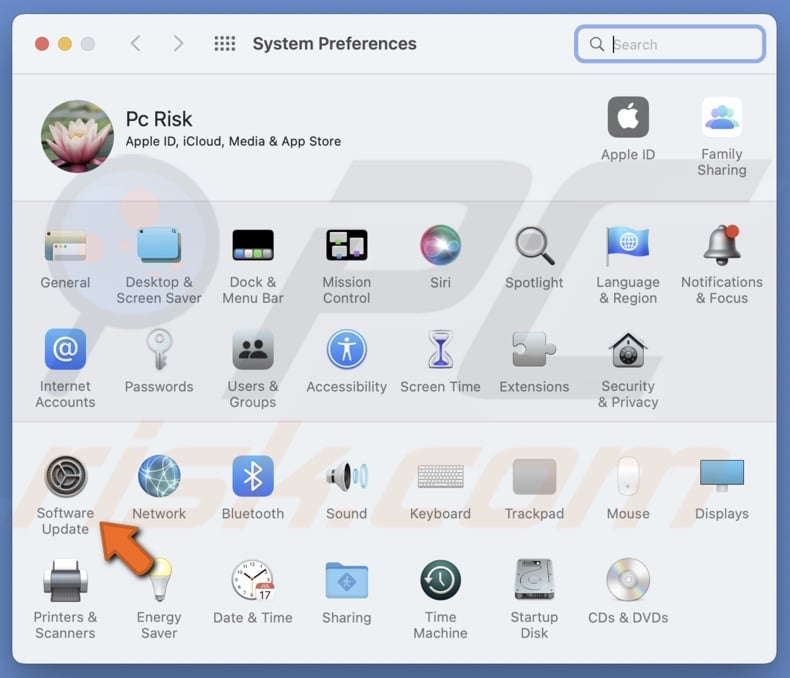Open CDs & DVDs settings
The width and height of the screenshot is (790, 678).
tap(628, 580)
